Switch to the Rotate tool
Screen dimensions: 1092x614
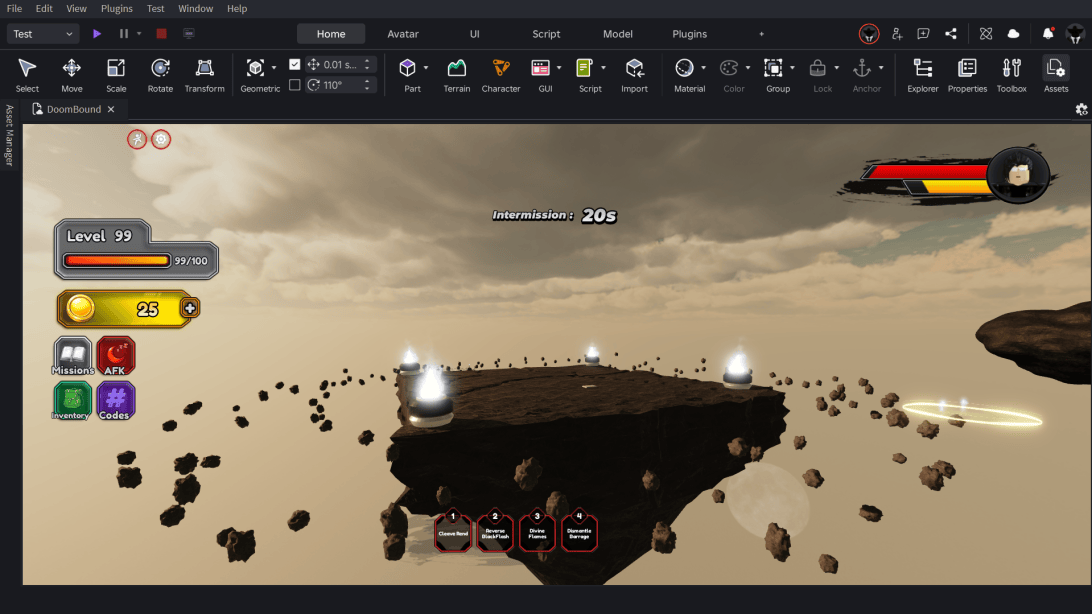click(160, 74)
